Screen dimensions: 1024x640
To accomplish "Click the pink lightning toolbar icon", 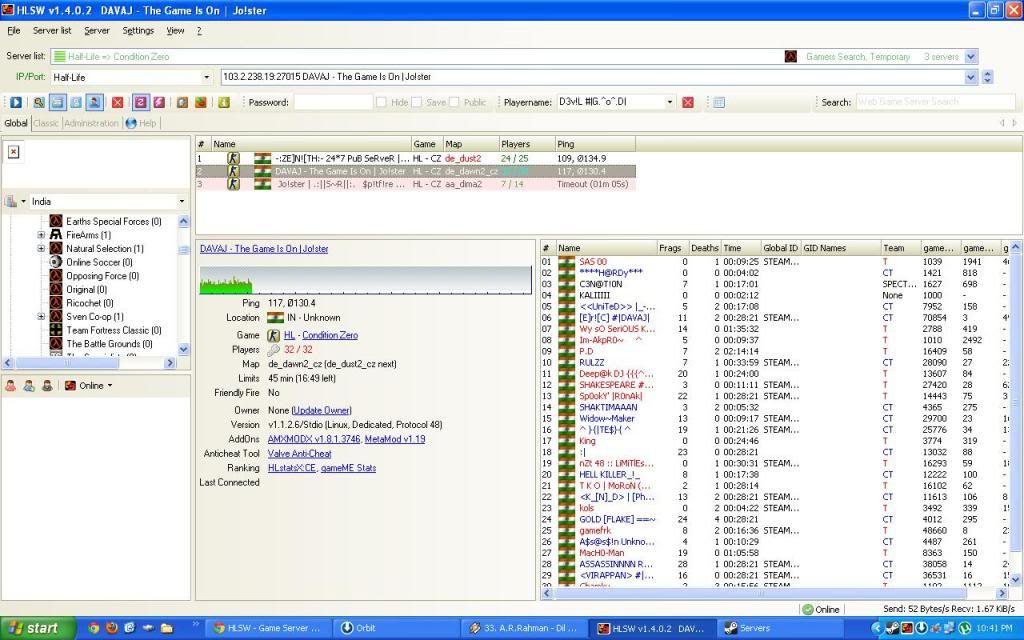I will [159, 102].
